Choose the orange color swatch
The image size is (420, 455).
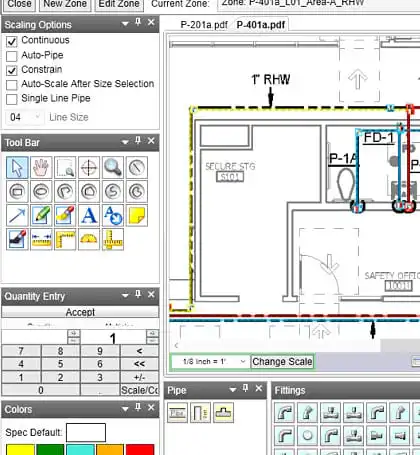[x=110, y=450]
